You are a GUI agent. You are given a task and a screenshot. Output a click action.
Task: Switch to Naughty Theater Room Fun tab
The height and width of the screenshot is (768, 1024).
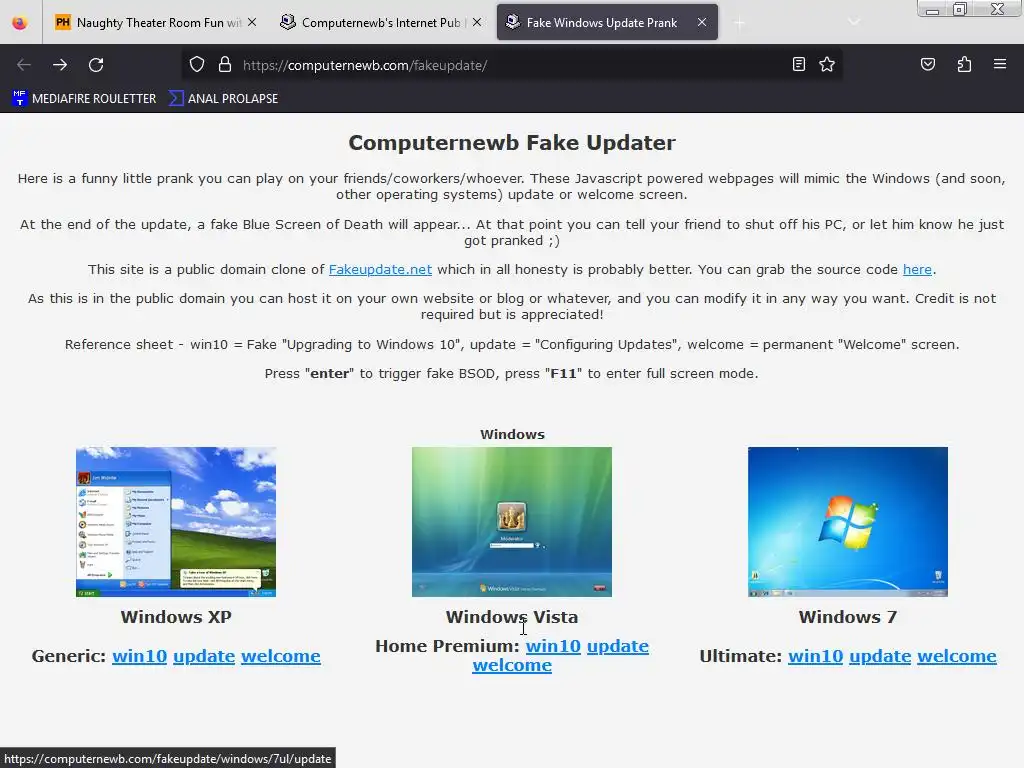click(x=155, y=23)
